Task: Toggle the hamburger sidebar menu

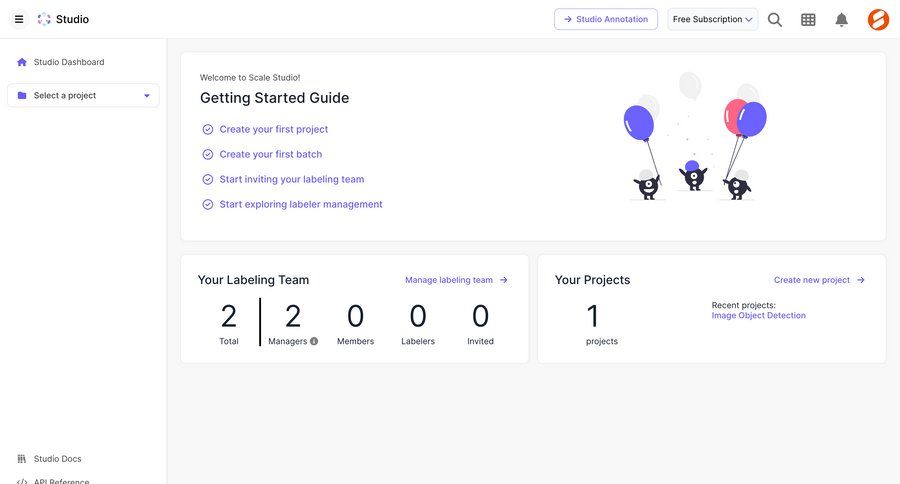Action: [19, 19]
